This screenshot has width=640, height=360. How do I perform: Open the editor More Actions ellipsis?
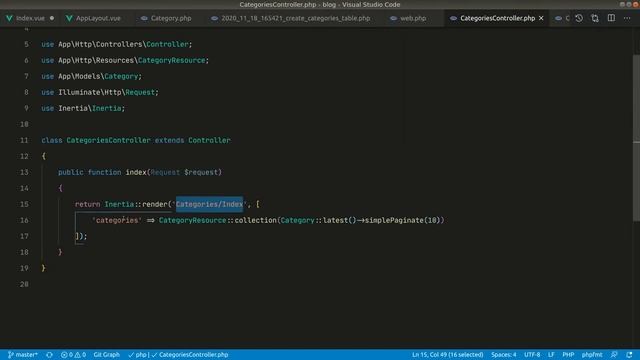pos(627,18)
